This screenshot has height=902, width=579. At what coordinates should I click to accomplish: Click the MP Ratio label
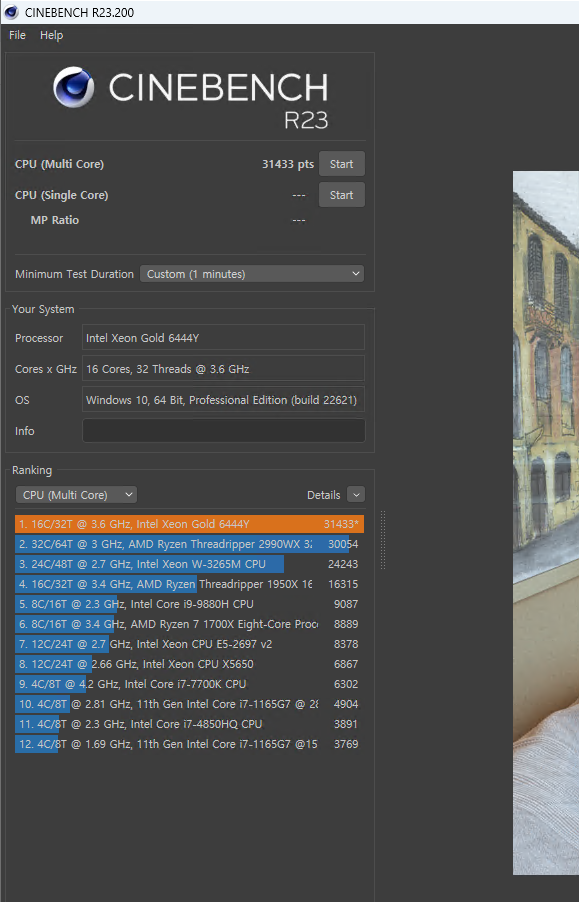pos(55,220)
